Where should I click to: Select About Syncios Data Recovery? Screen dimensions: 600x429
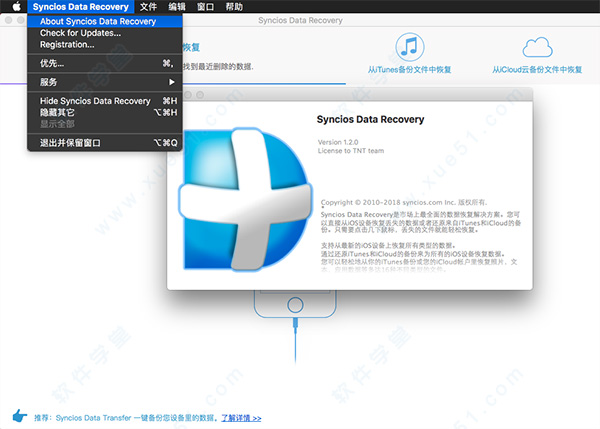click(x=105, y=21)
